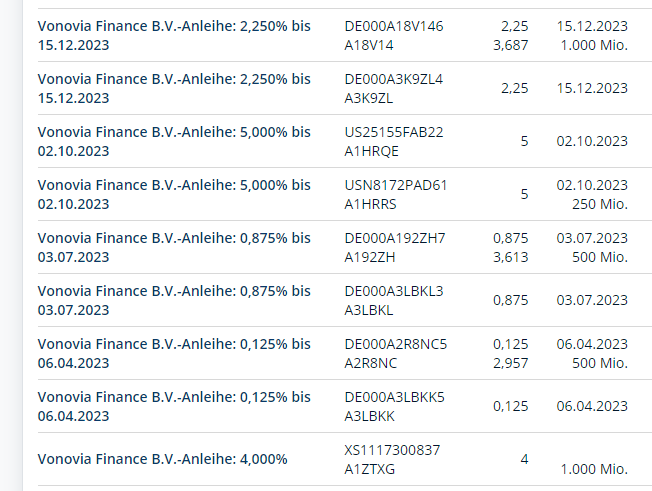Select the ISIN XS1117300837

click(x=391, y=451)
